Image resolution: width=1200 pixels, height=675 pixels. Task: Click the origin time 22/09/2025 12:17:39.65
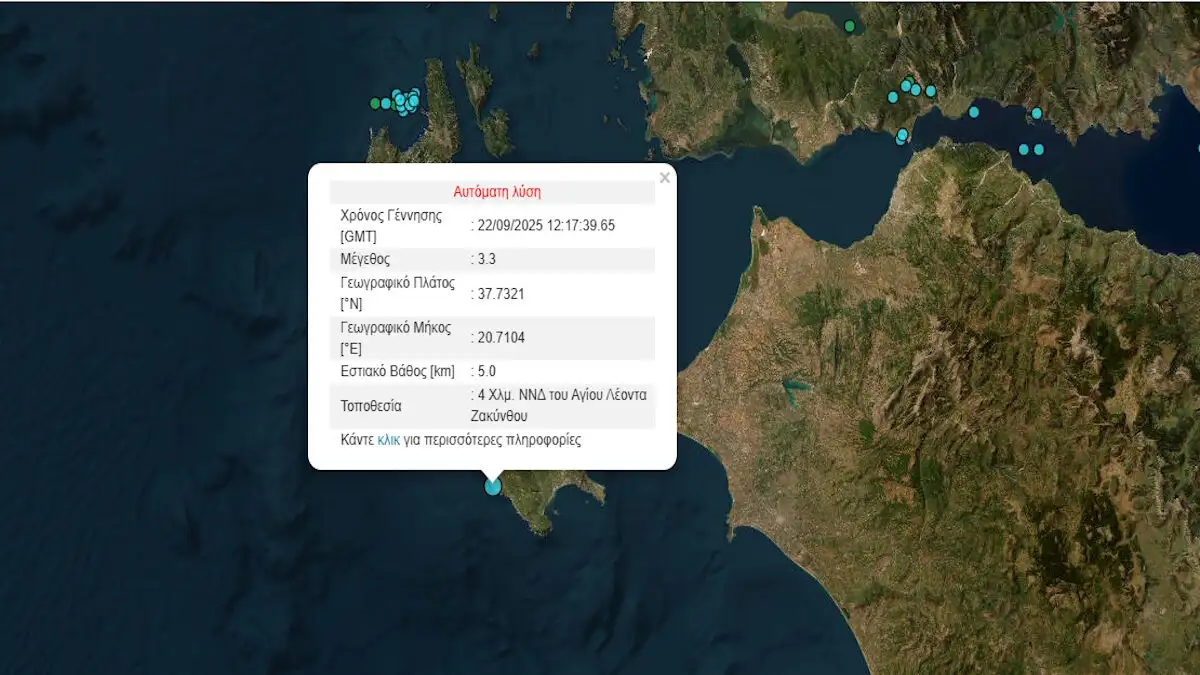click(545, 226)
